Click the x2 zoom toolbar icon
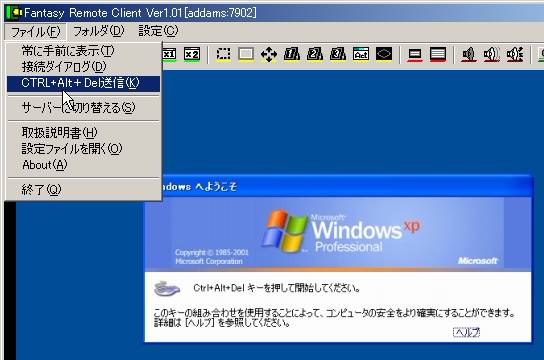Image resolution: width=544 pixels, height=360 pixels. 192,54
